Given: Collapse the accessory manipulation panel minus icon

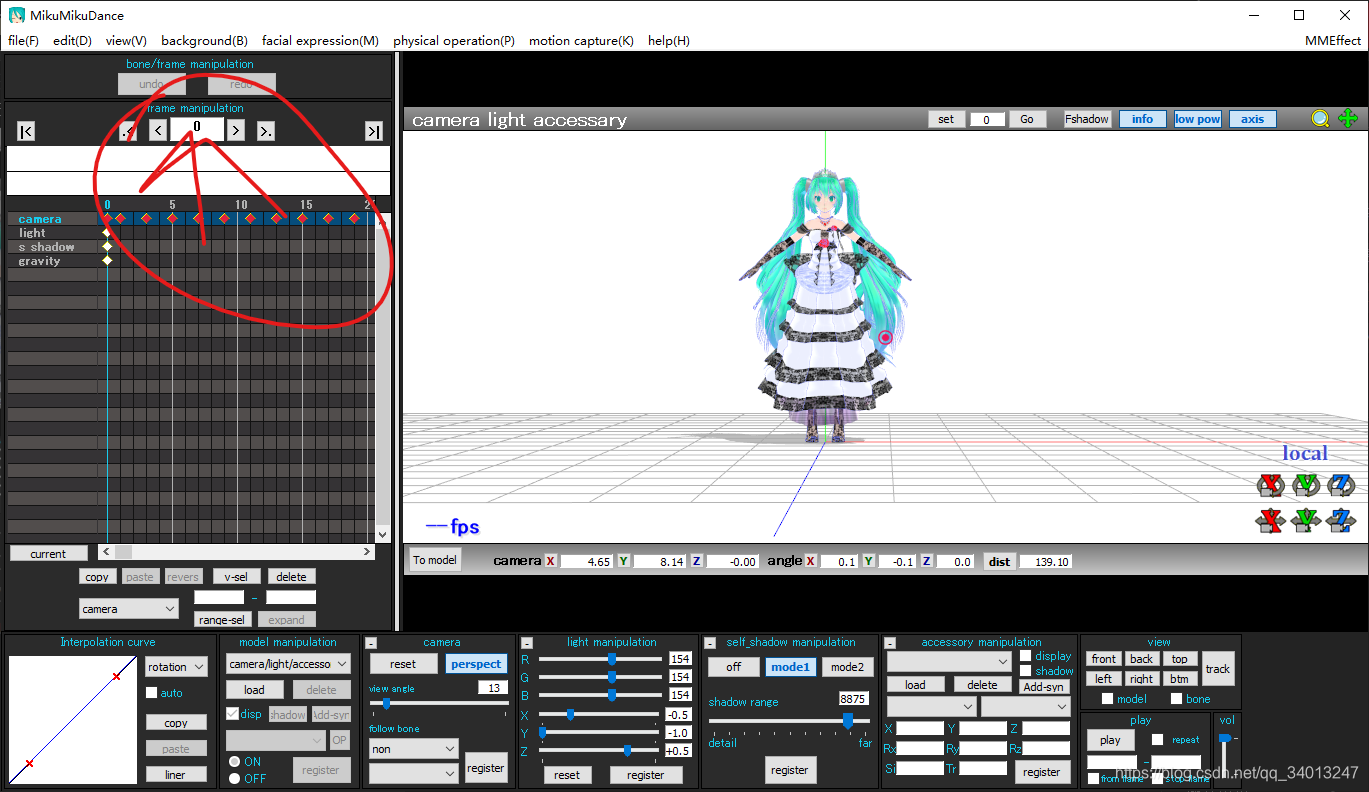Looking at the screenshot, I should click(x=890, y=643).
